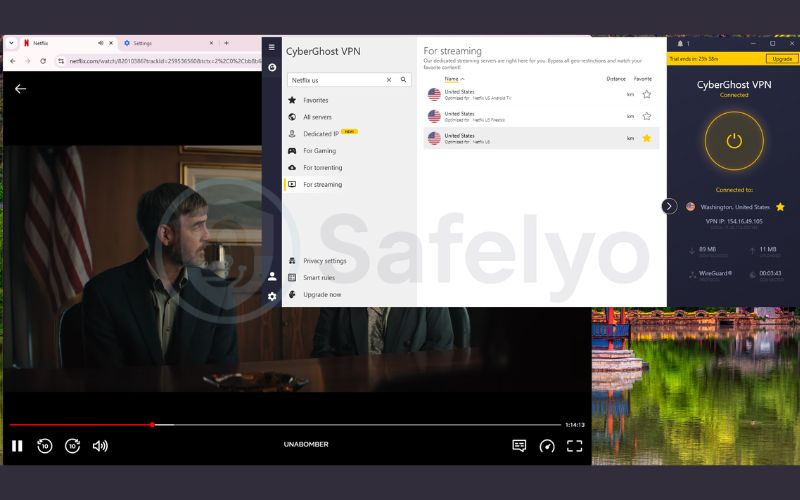Rewind Netflix video 10 seconds
Screen dimensions: 800x500
point(45,446)
